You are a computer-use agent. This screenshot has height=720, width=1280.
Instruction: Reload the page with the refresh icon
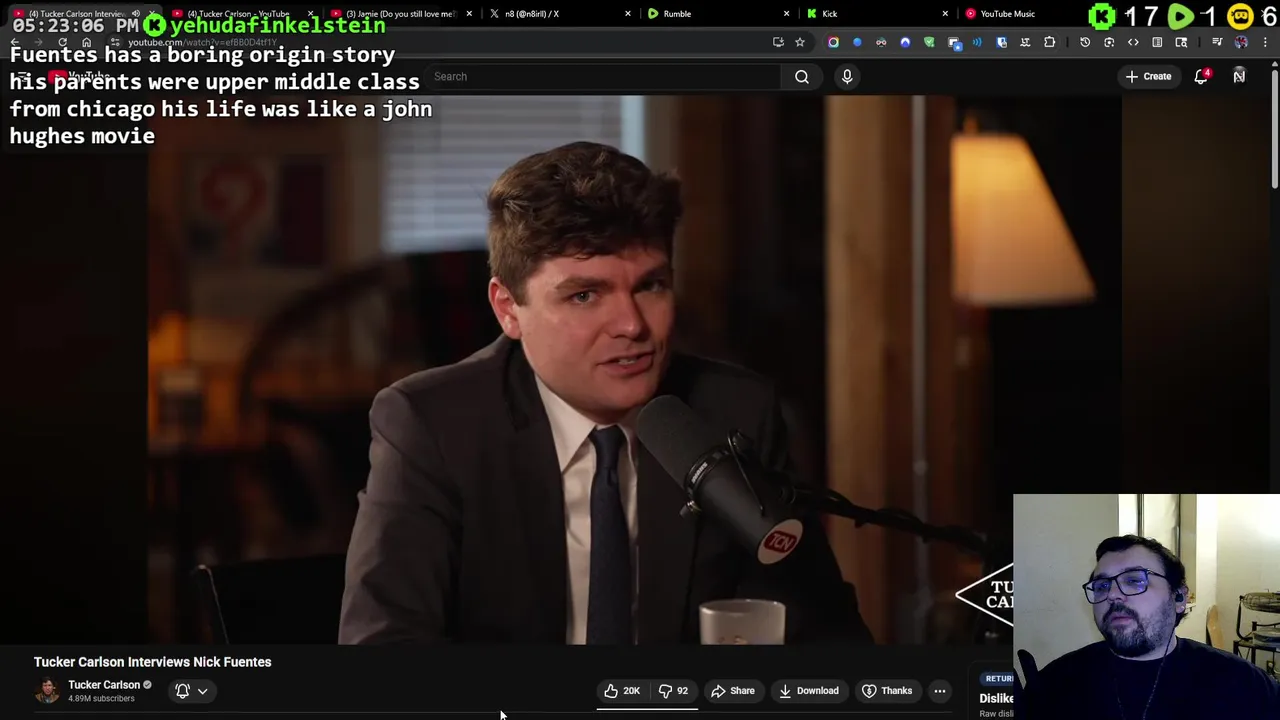(62, 42)
